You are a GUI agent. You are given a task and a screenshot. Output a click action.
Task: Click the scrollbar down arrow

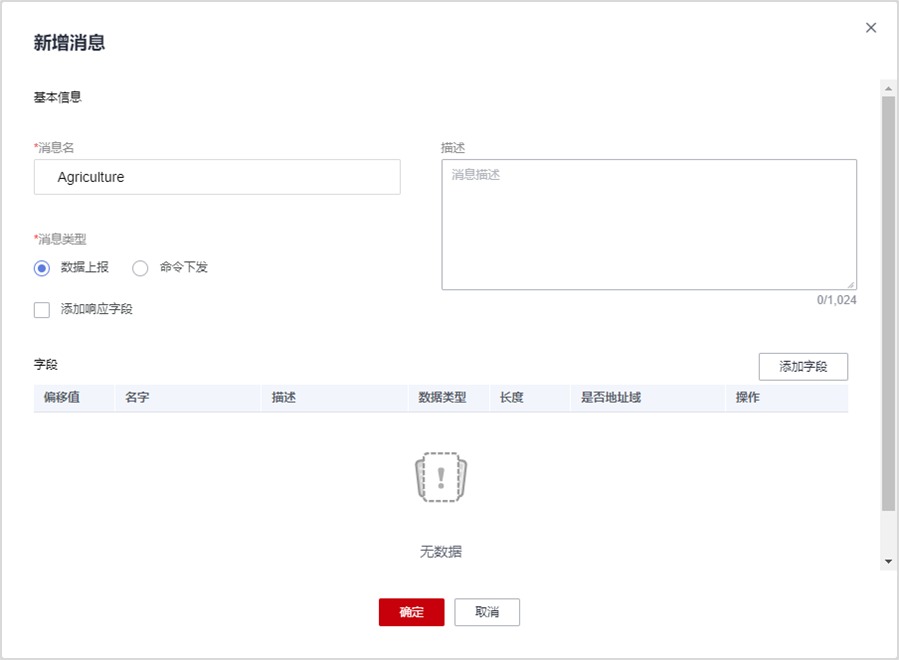click(888, 563)
